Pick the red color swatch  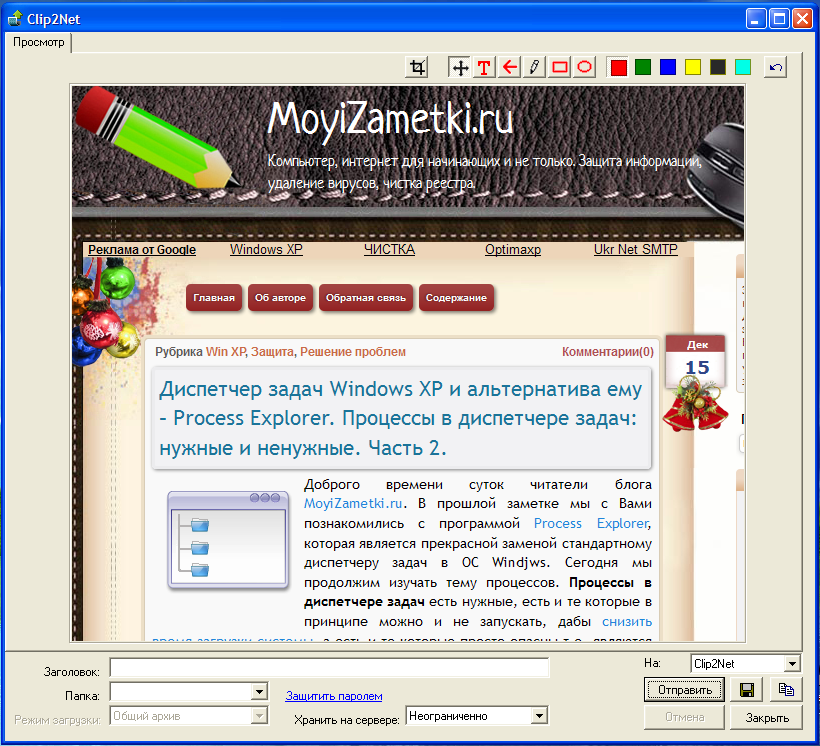[x=619, y=67]
